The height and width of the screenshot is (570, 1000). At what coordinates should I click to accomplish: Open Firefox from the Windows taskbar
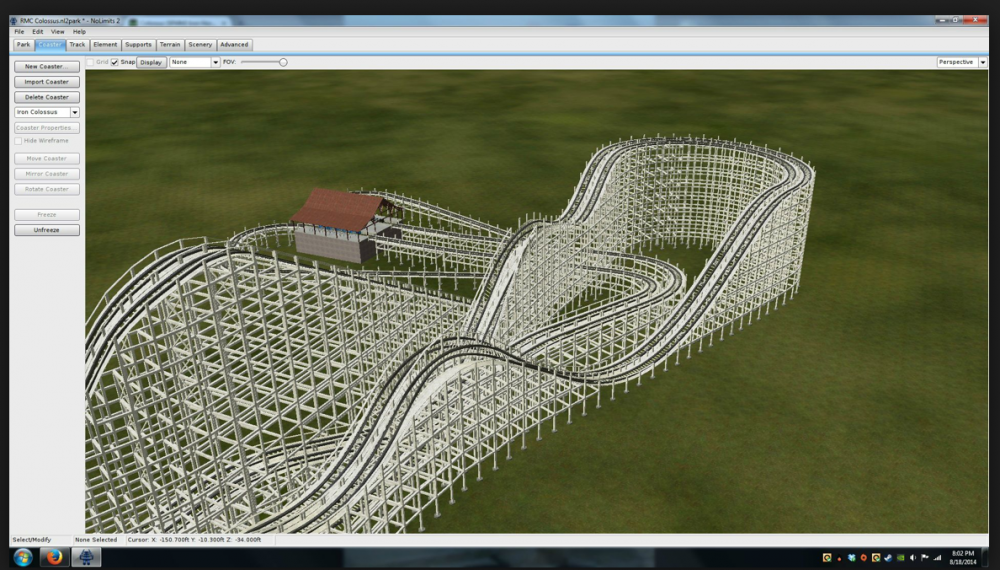pos(54,557)
